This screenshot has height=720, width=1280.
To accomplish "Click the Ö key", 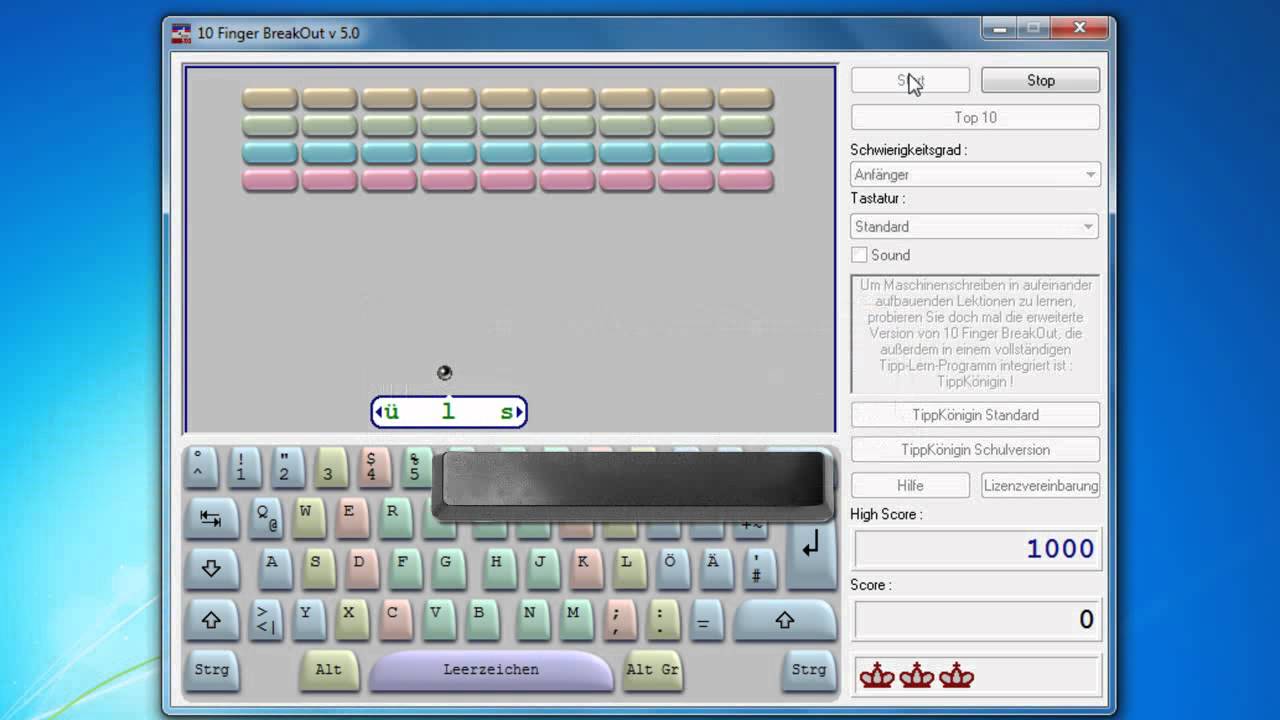I will click(672, 568).
